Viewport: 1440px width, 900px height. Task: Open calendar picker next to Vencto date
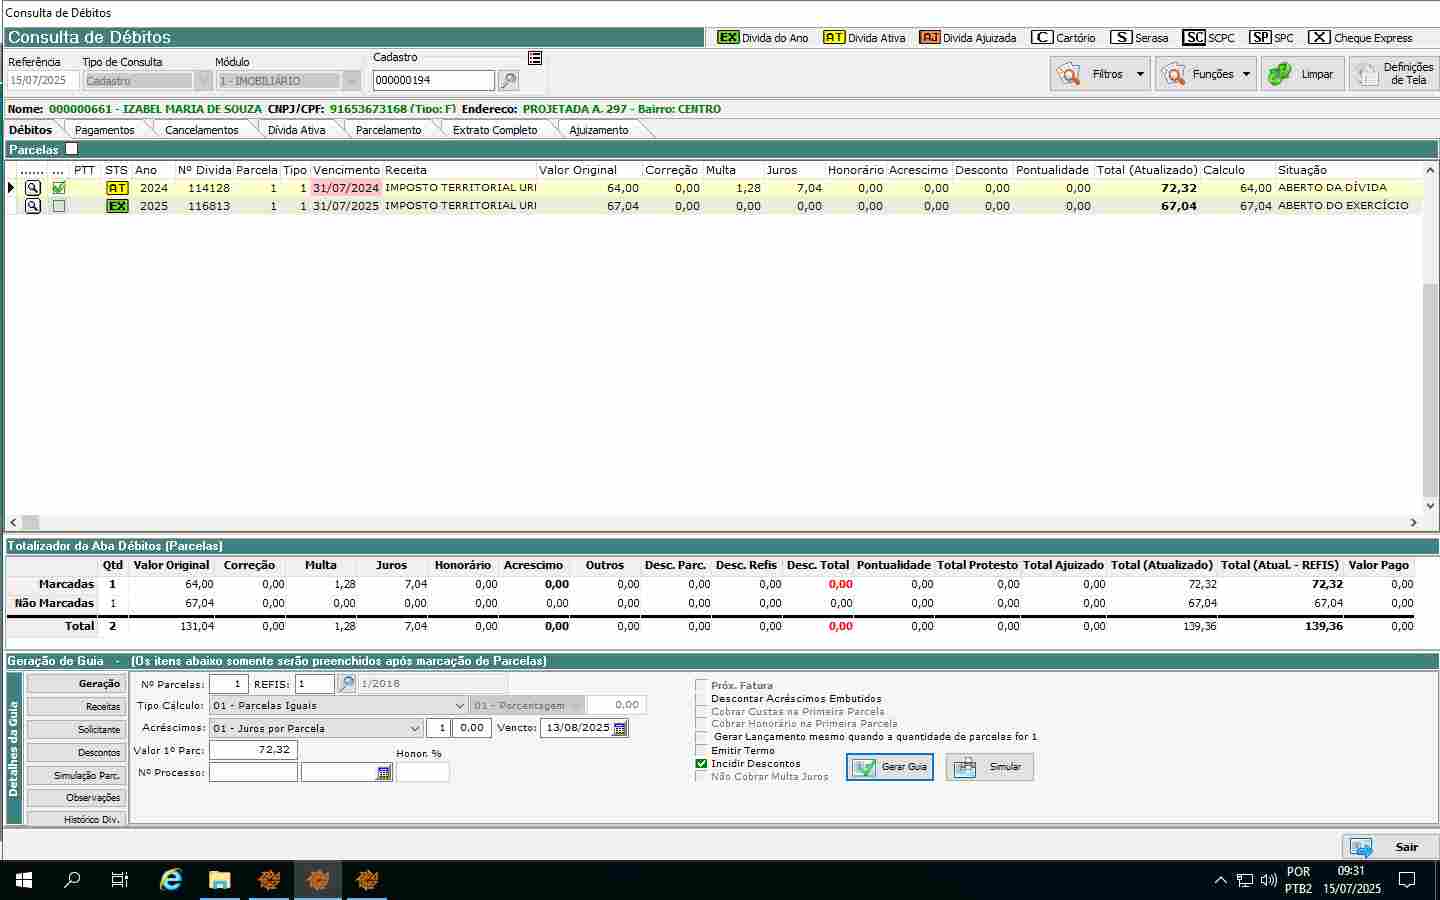click(620, 728)
